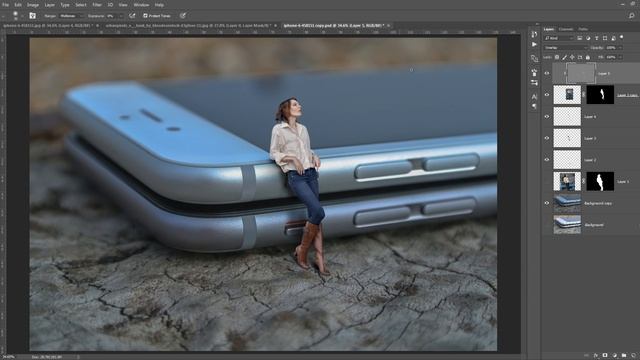Open the status bar info arrow
Screen dimensions: 640x360
[x=78, y=357]
